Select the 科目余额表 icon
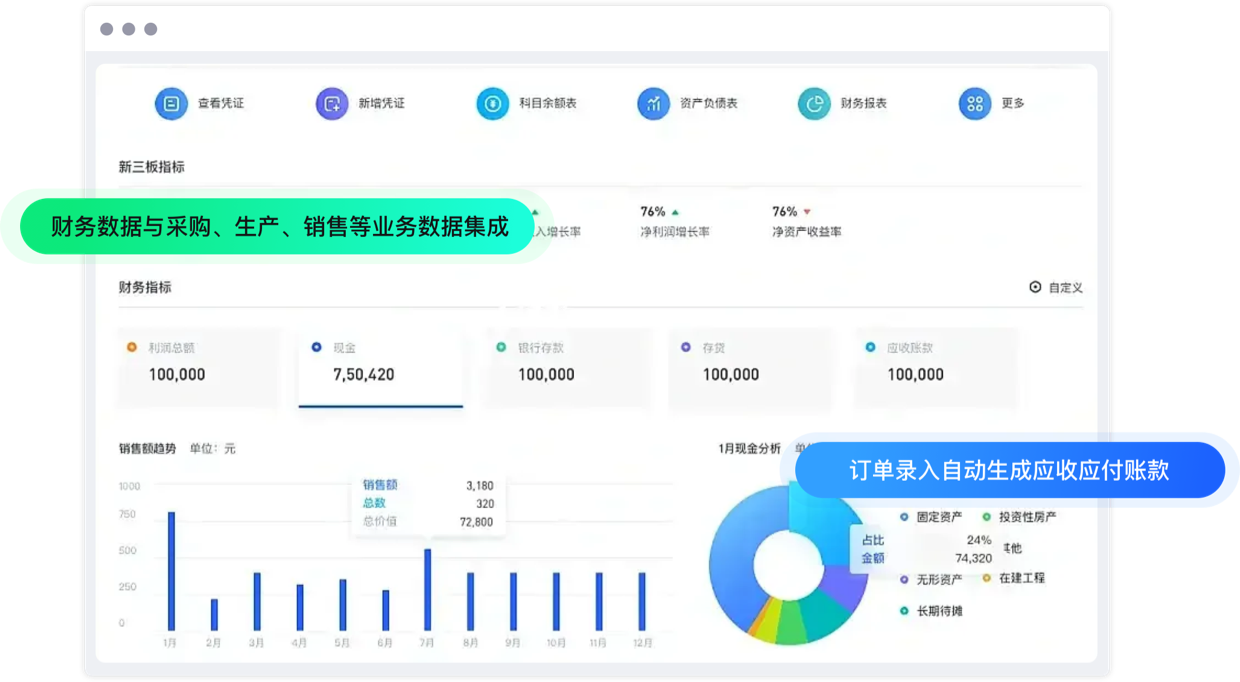 (492, 103)
